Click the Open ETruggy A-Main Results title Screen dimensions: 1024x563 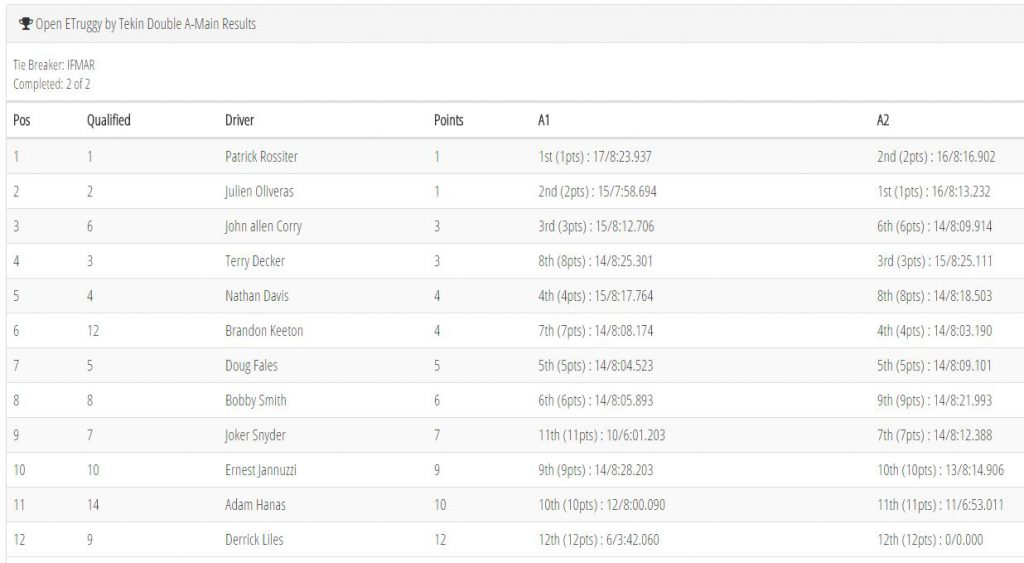click(x=146, y=24)
